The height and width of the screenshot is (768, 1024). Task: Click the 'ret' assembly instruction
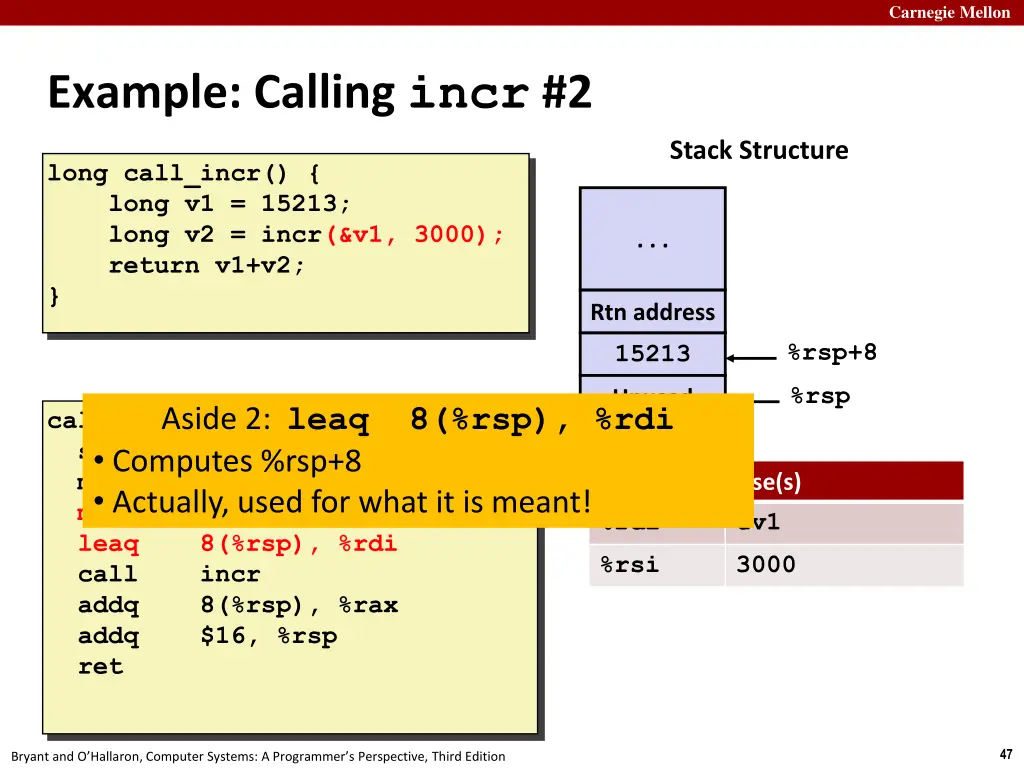click(101, 667)
